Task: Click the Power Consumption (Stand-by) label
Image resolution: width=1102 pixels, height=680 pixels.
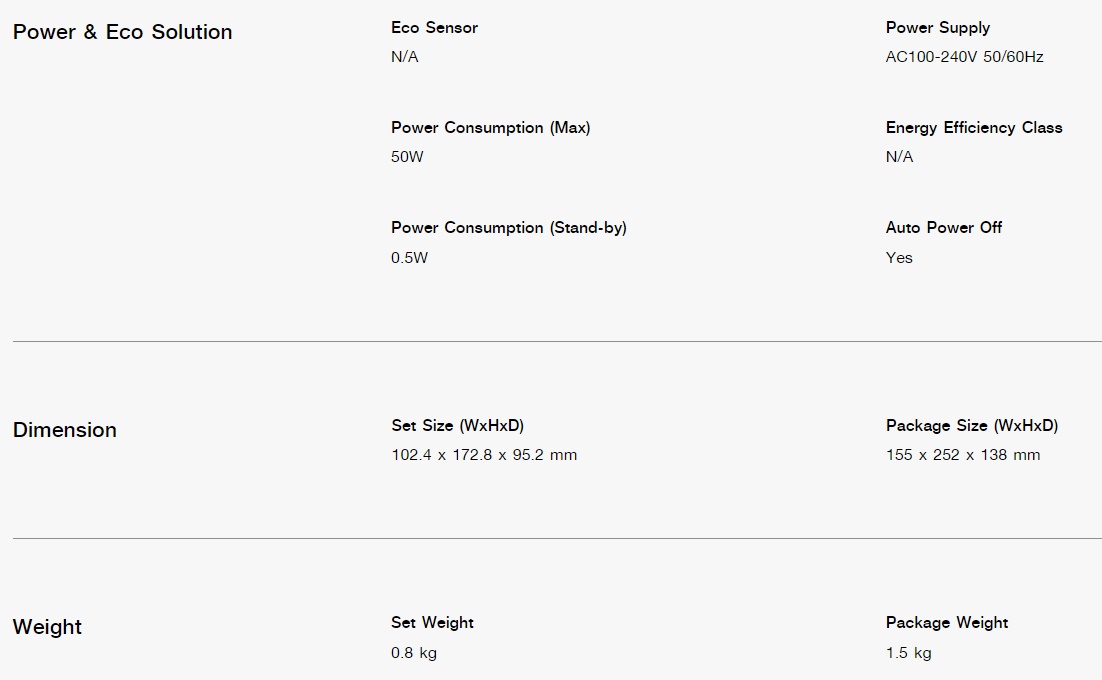Action: [x=509, y=228]
